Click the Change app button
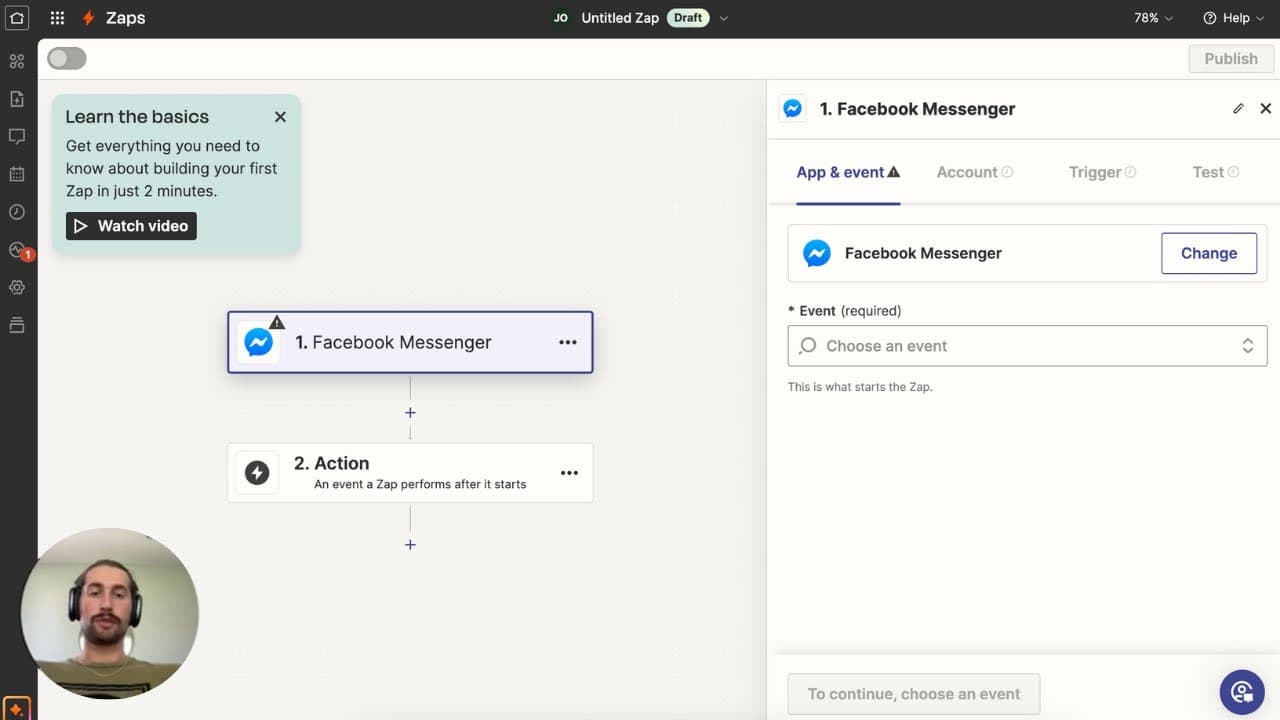 pos(1209,253)
